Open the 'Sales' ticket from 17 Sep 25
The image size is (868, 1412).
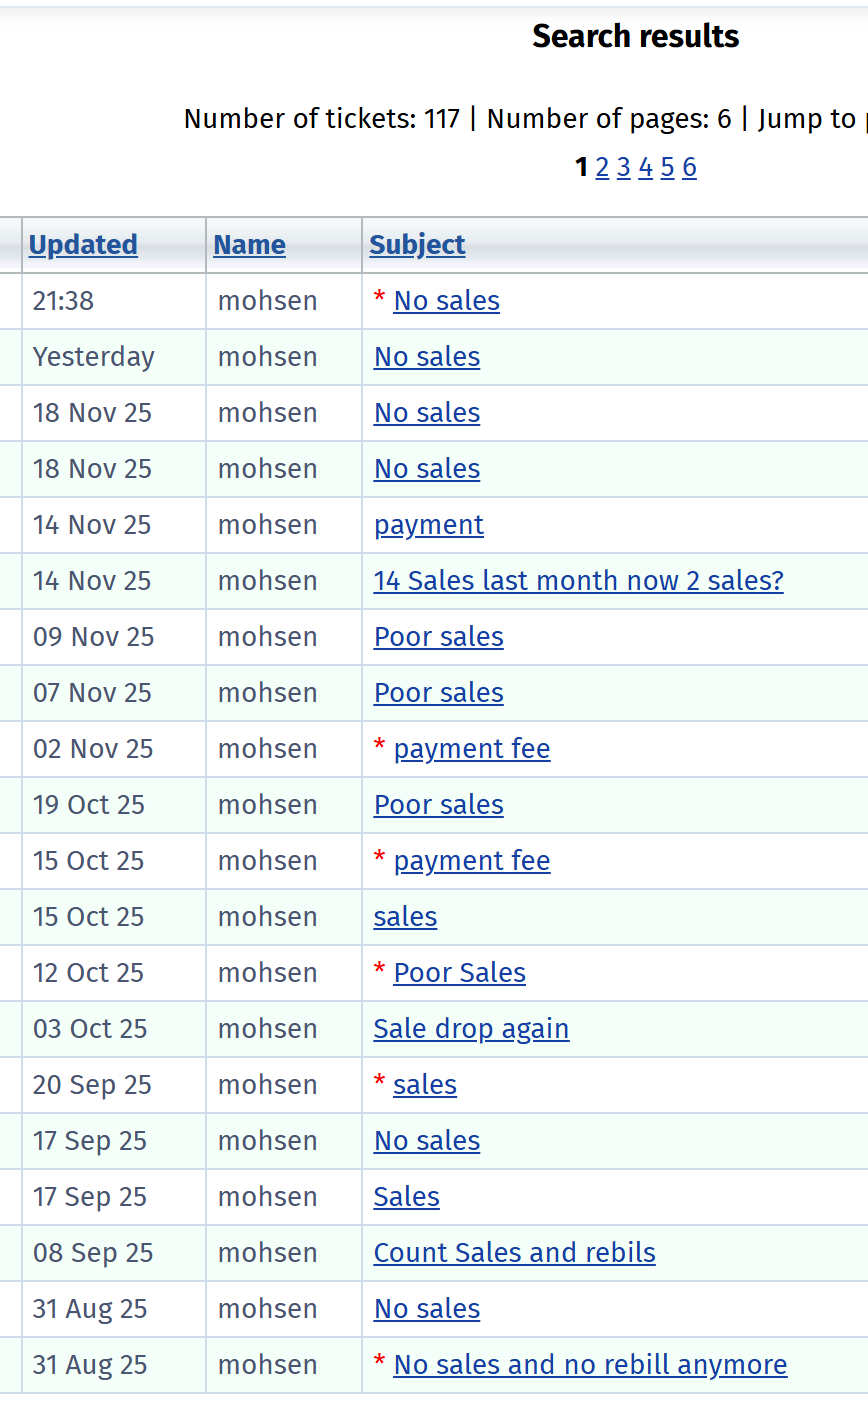pos(407,1197)
